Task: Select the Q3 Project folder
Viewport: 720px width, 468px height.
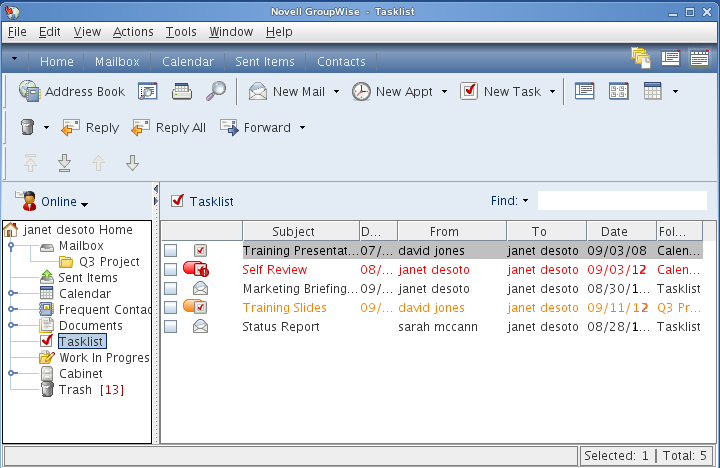Action: tap(109, 262)
